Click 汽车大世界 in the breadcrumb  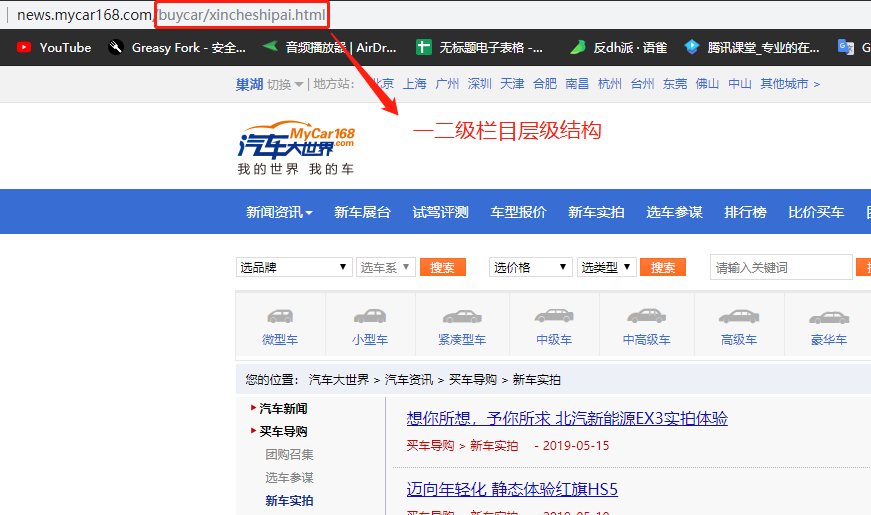click(339, 380)
